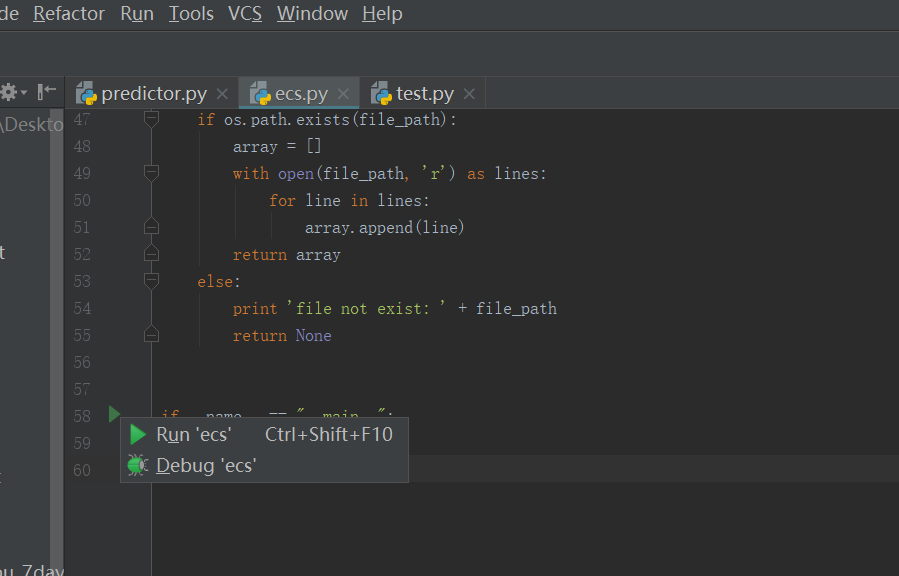The image size is (899, 576).
Task: Click the predictor.py file icon
Action: (87, 93)
